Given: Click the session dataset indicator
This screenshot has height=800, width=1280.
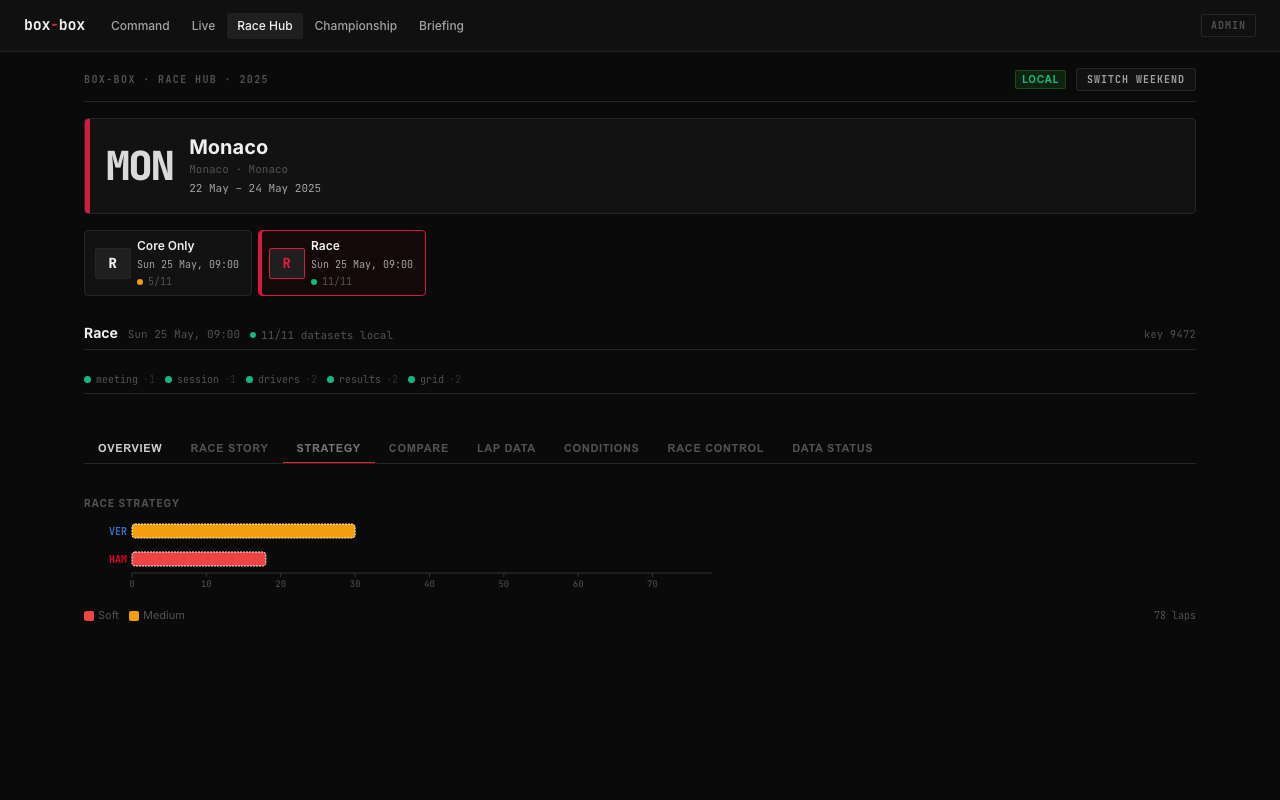Looking at the screenshot, I should pos(200,380).
